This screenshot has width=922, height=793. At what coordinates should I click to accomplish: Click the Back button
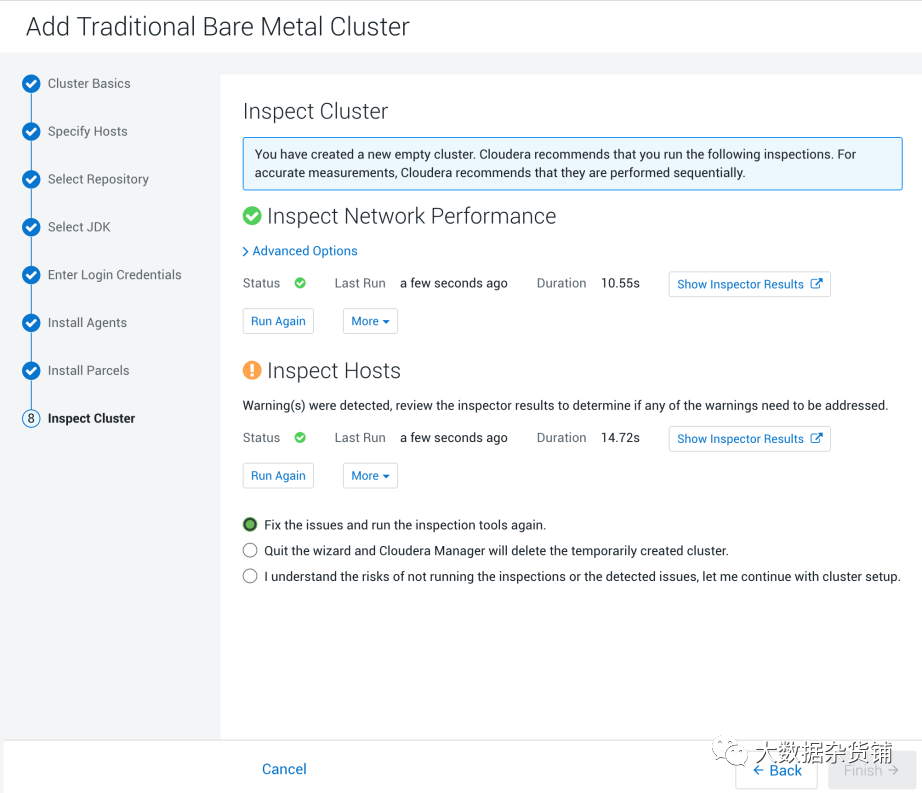click(777, 771)
